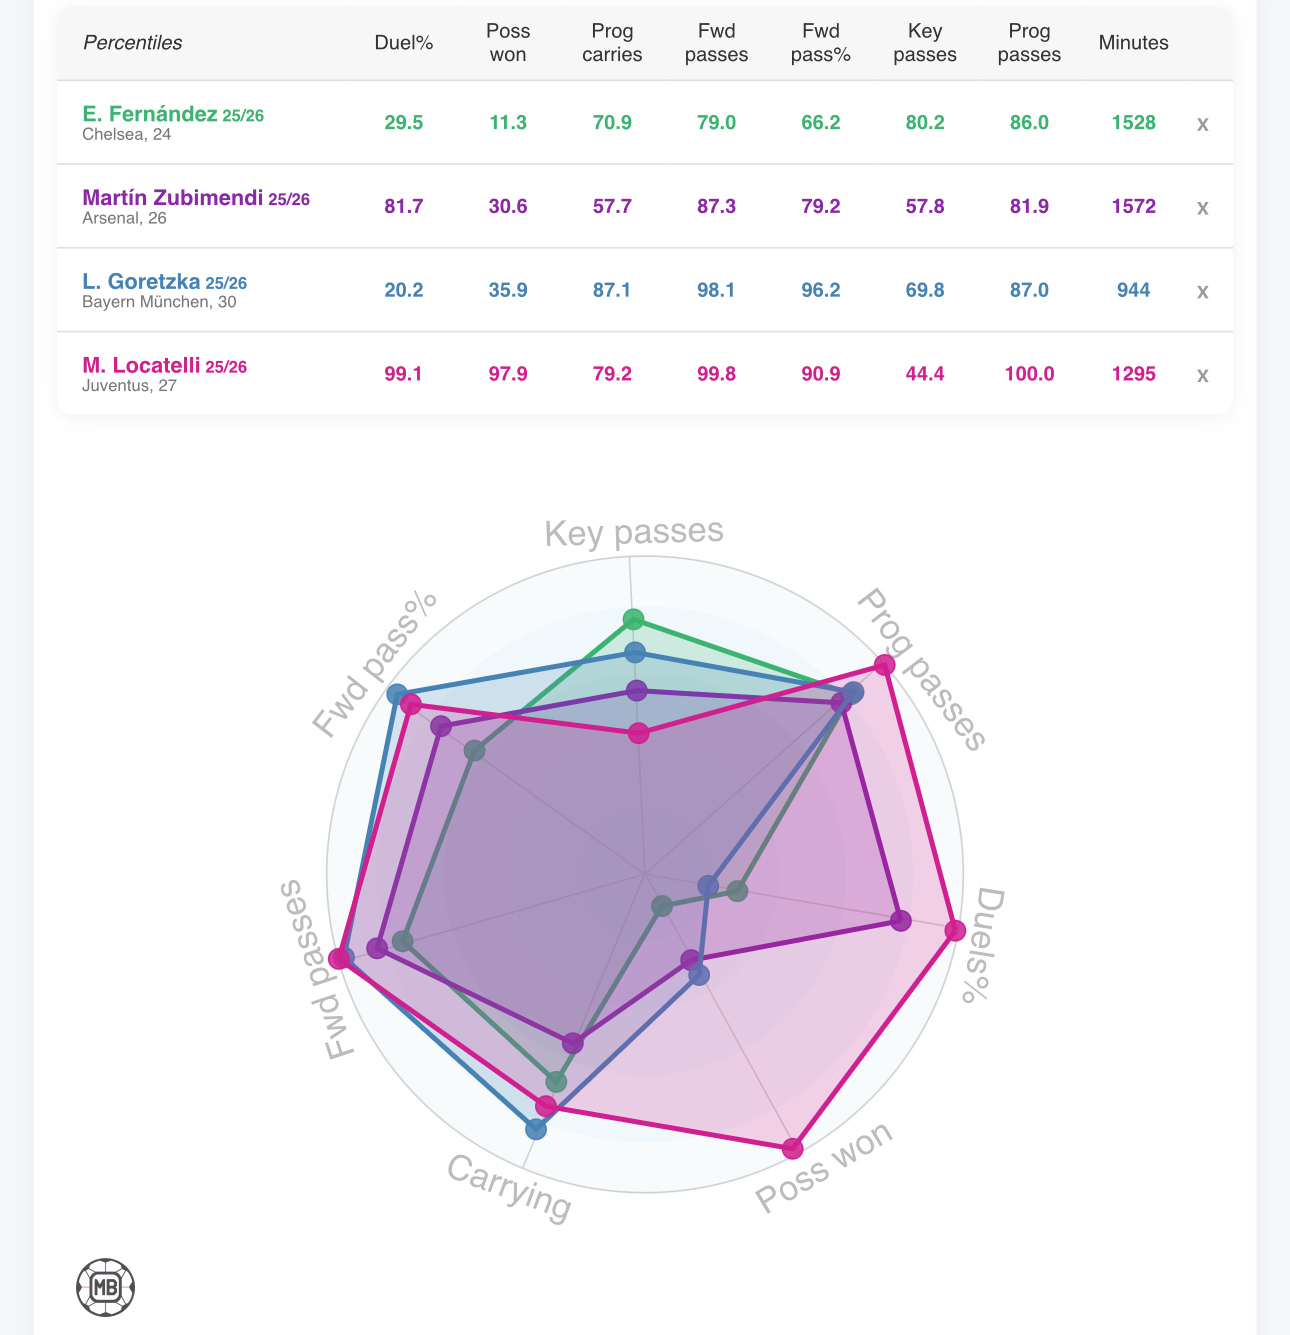Remove Martín Zubimendi row with x

click(x=1202, y=208)
